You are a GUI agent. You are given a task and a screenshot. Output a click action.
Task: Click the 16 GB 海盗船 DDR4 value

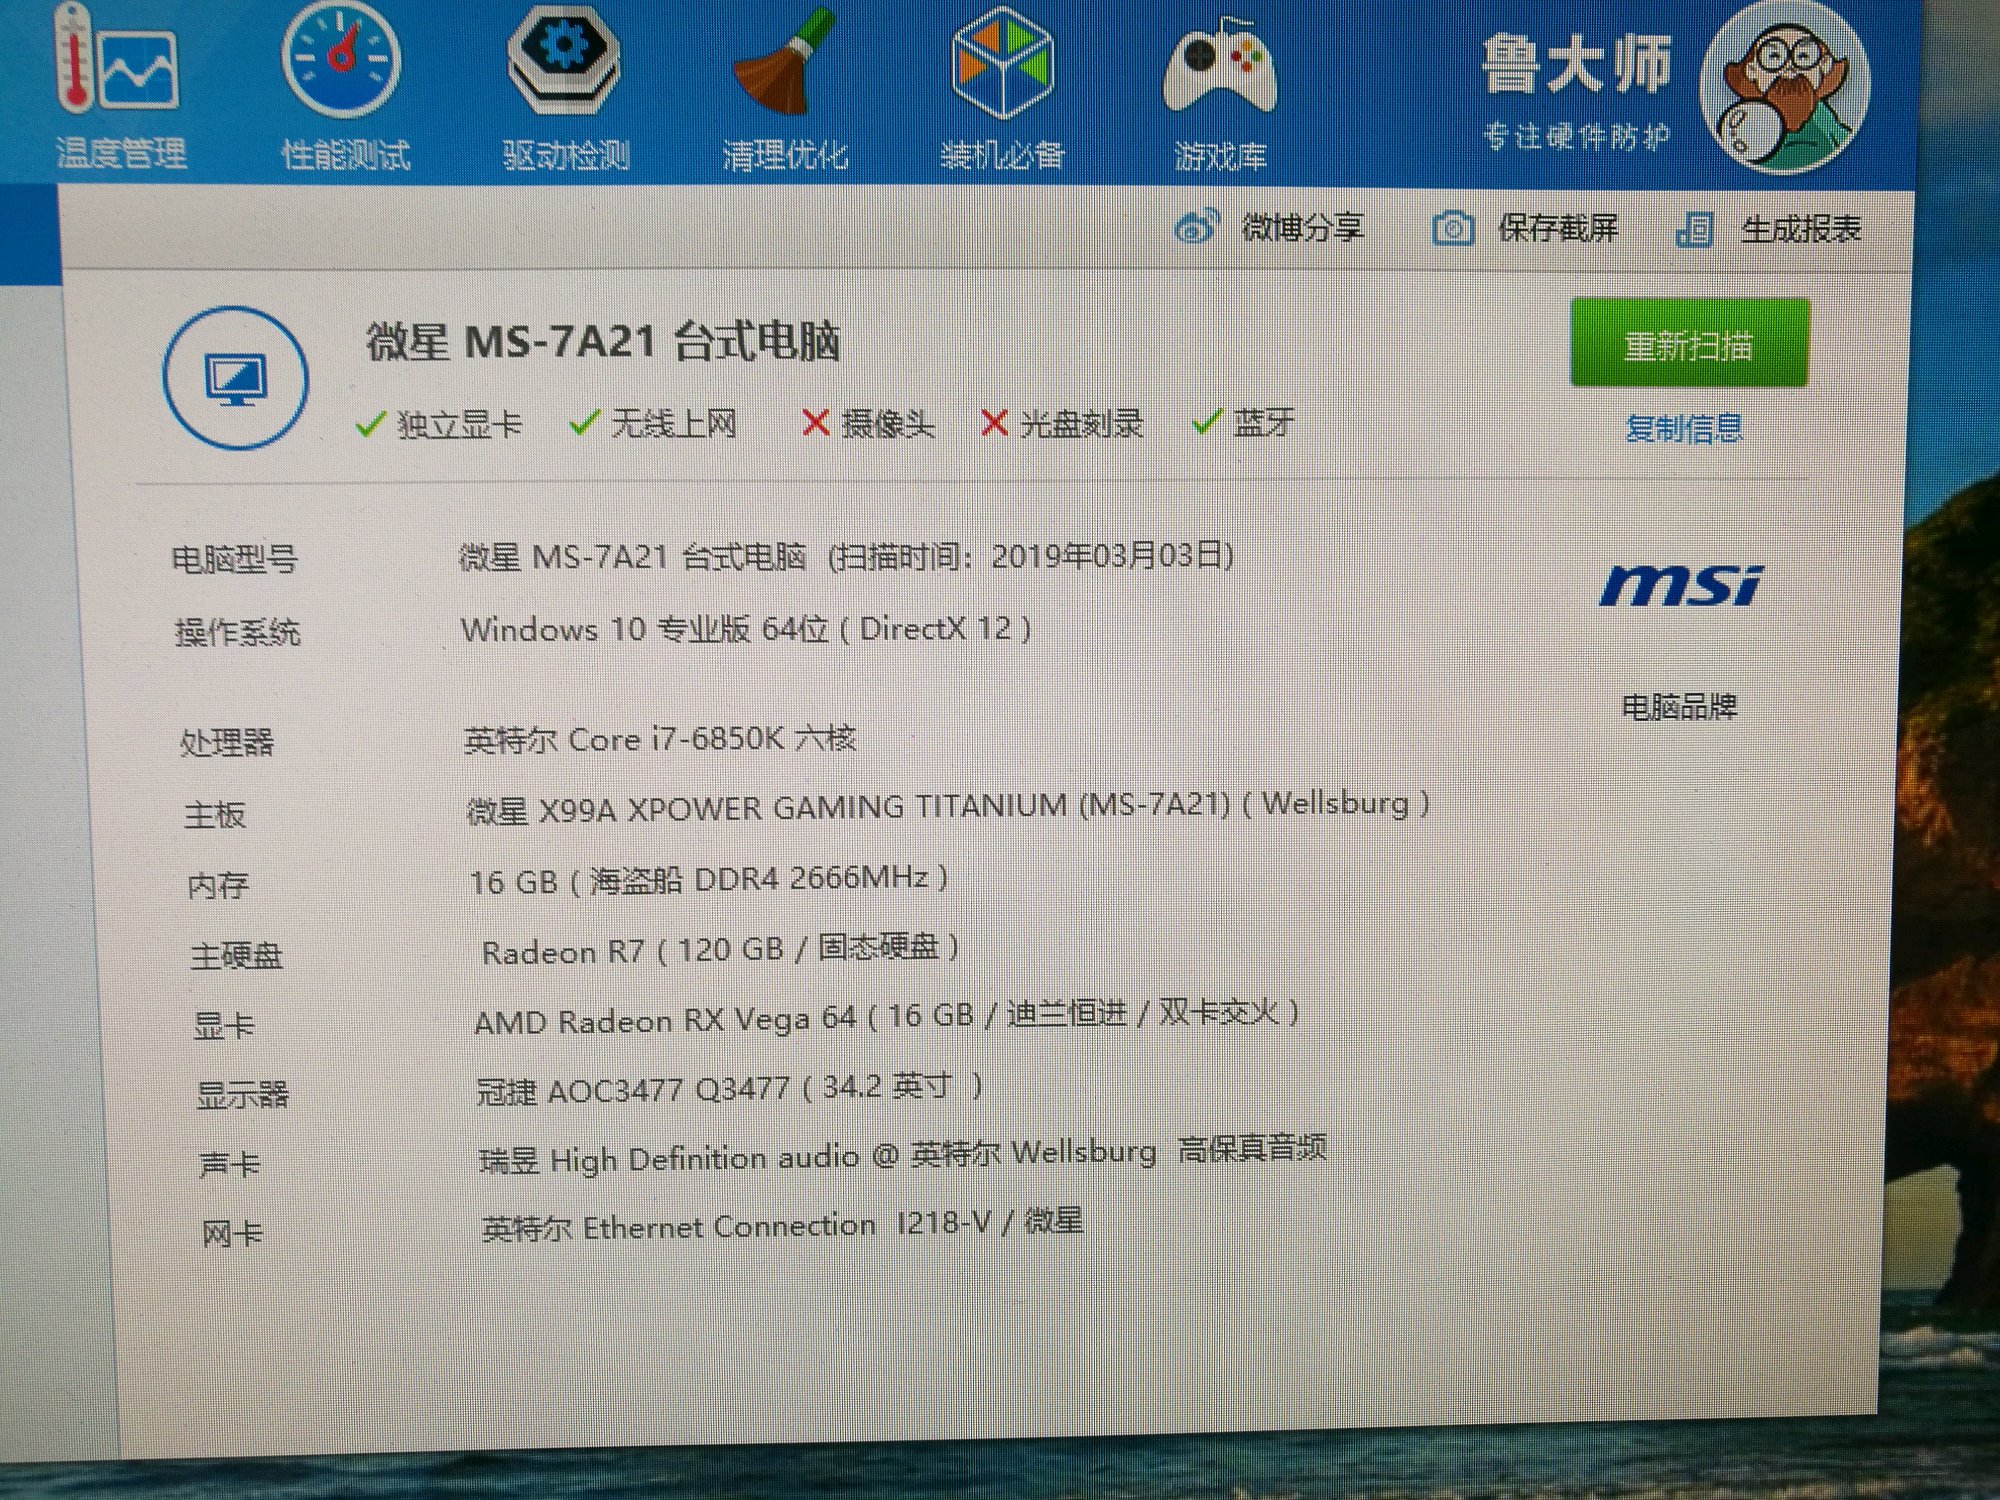click(709, 880)
